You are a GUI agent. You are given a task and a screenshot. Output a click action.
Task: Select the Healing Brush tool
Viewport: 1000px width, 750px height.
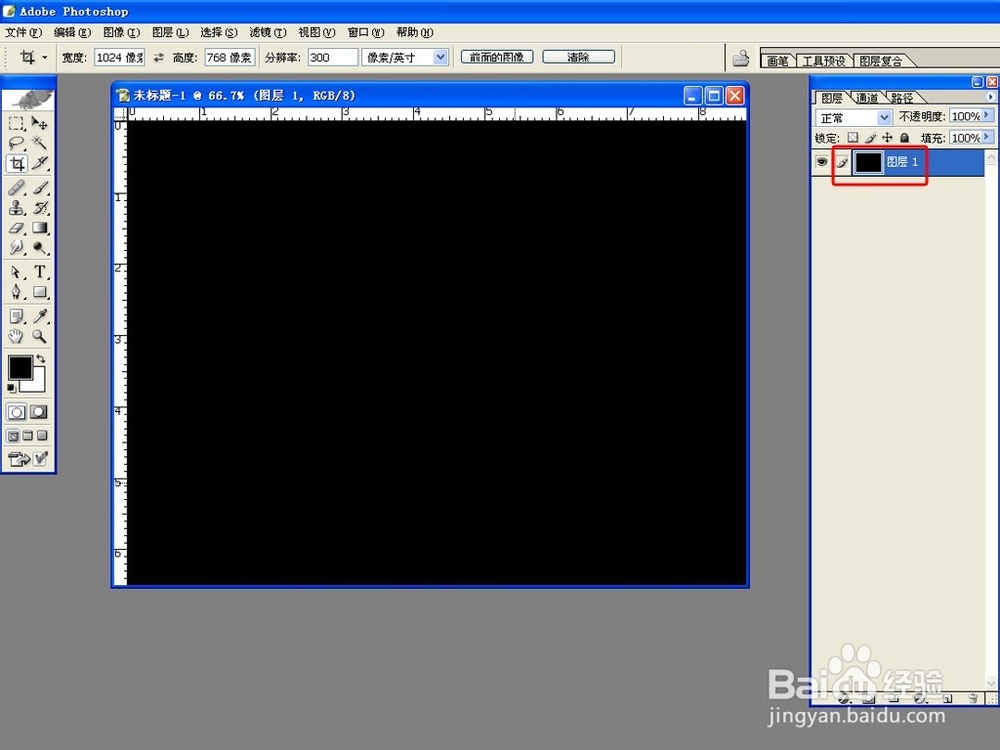17,188
